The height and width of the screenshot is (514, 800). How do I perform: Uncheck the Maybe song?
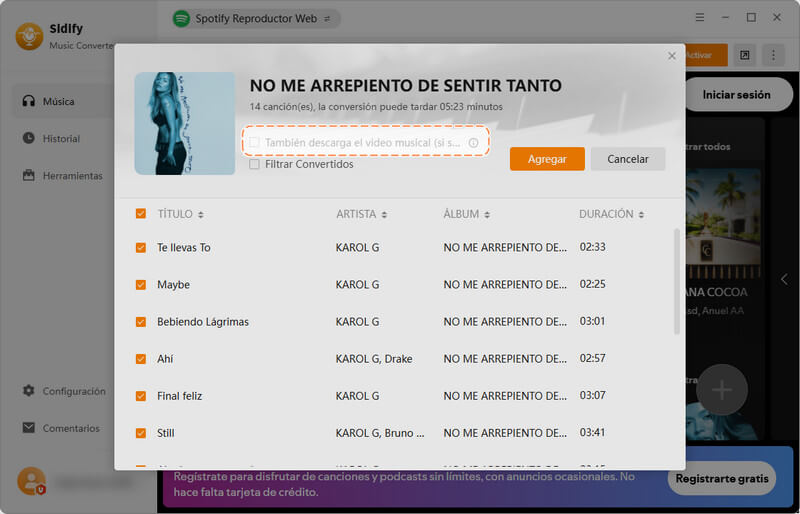[x=141, y=285]
